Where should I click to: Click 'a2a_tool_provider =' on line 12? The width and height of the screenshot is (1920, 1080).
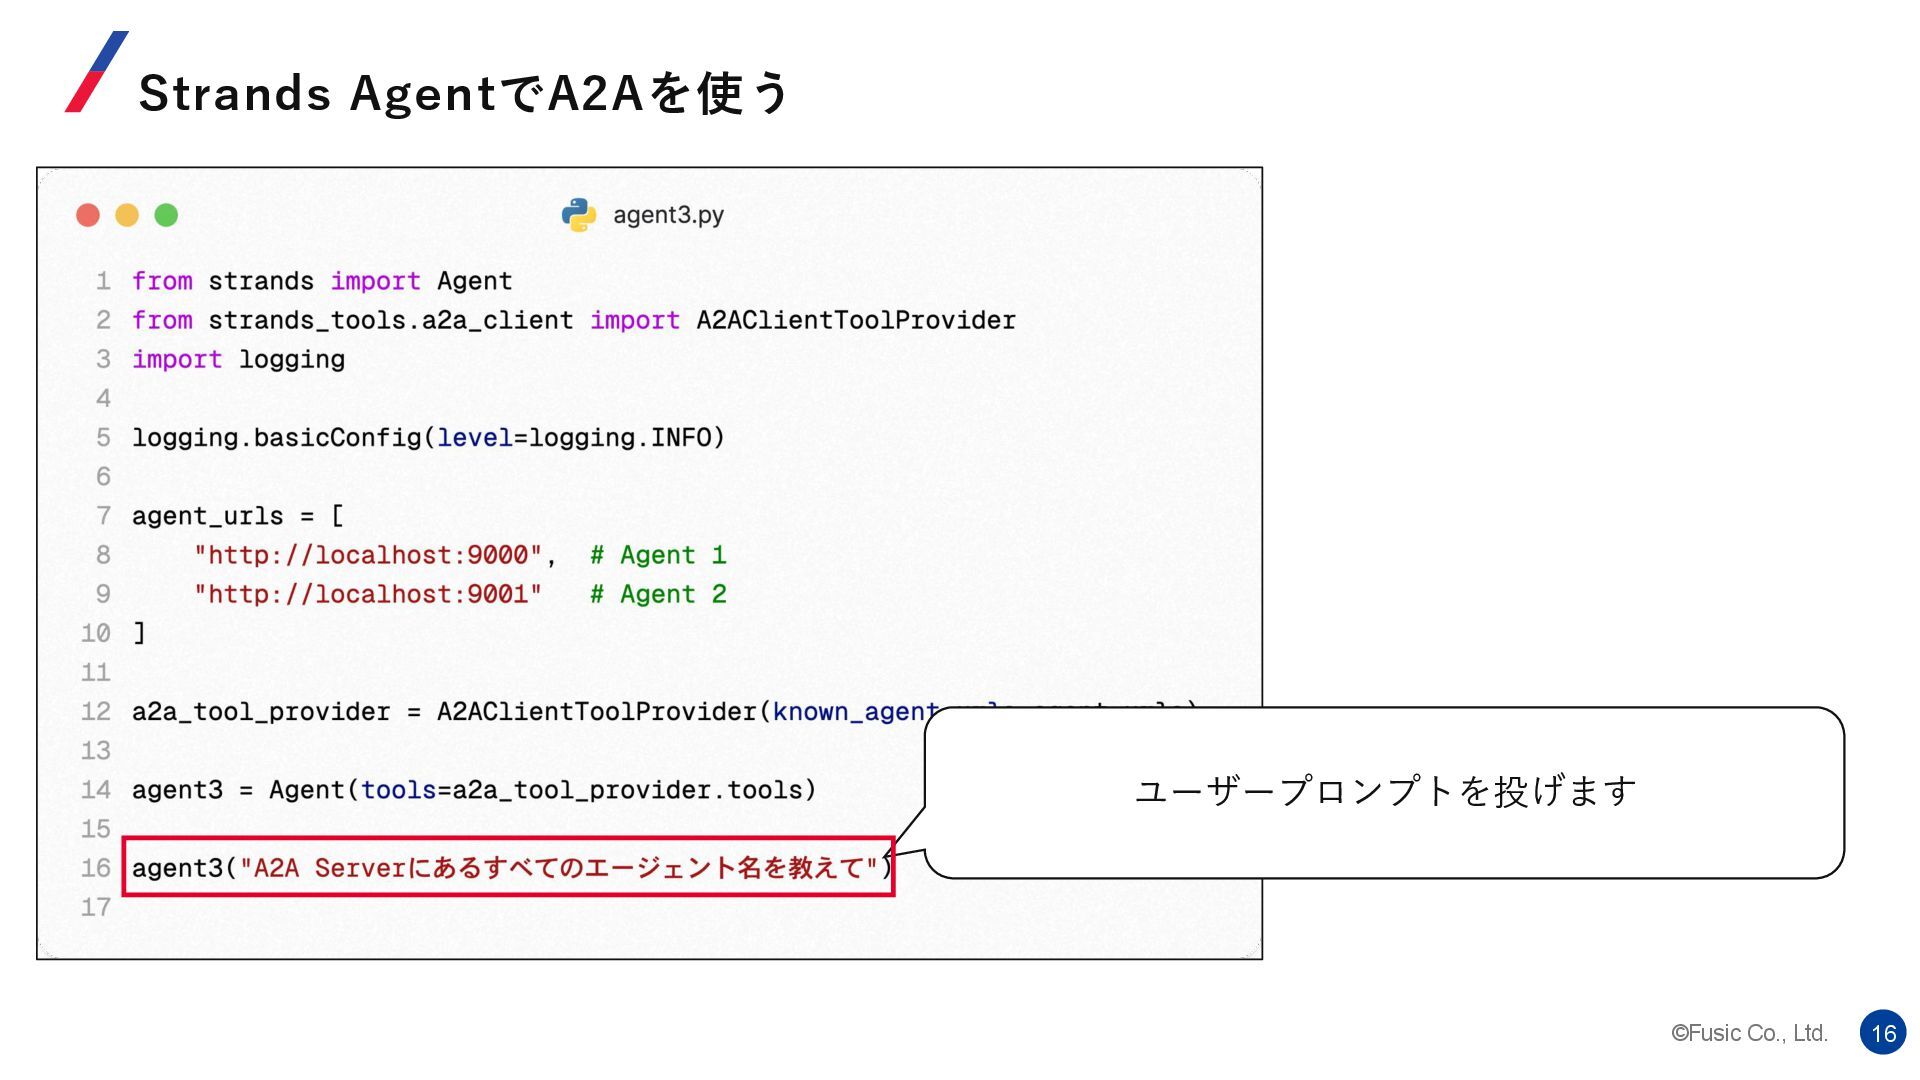(277, 712)
